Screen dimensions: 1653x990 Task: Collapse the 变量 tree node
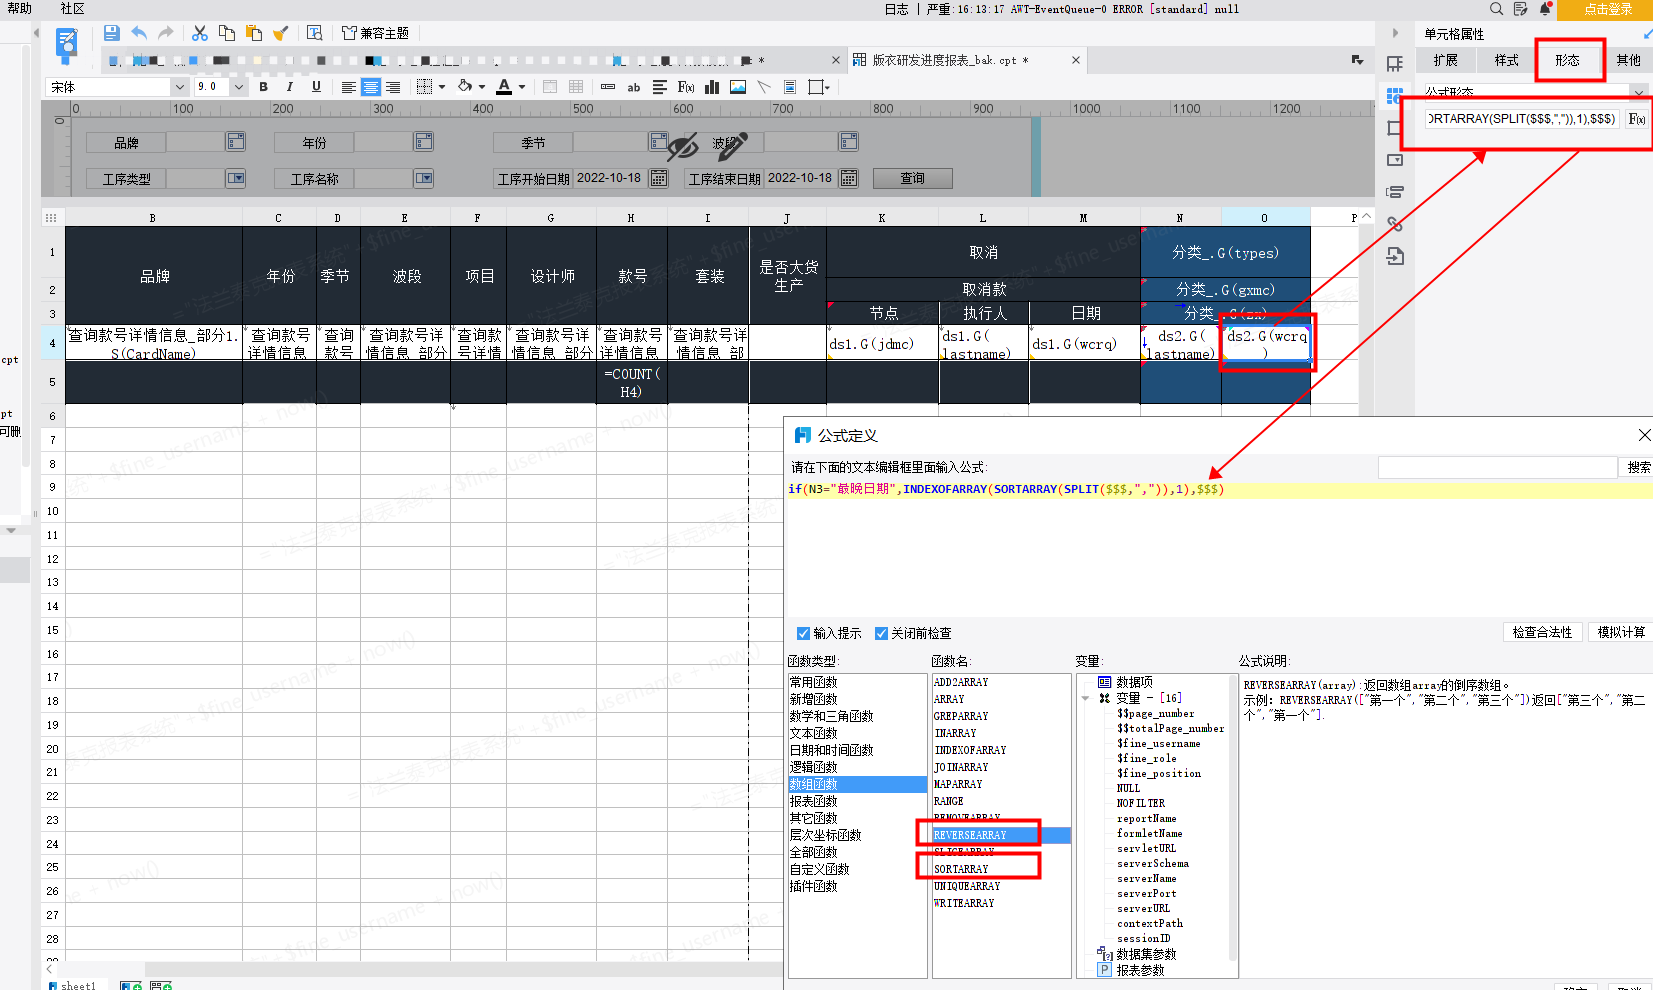tap(1086, 698)
